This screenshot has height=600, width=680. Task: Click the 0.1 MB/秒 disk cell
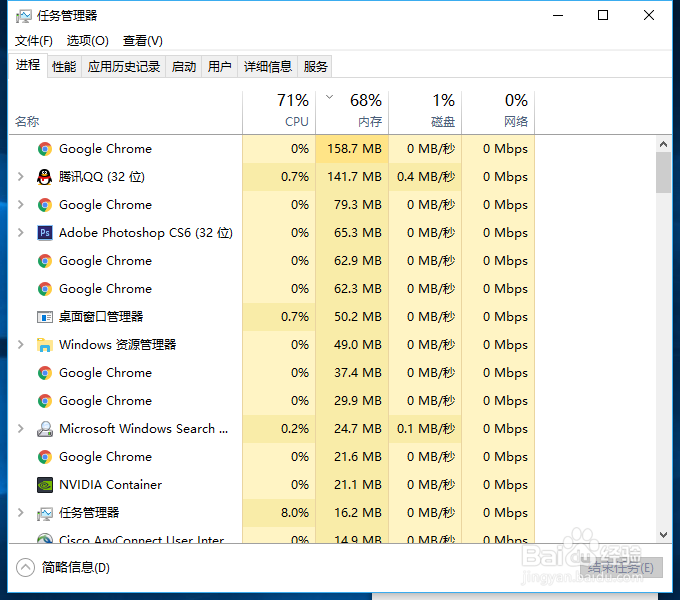425,429
